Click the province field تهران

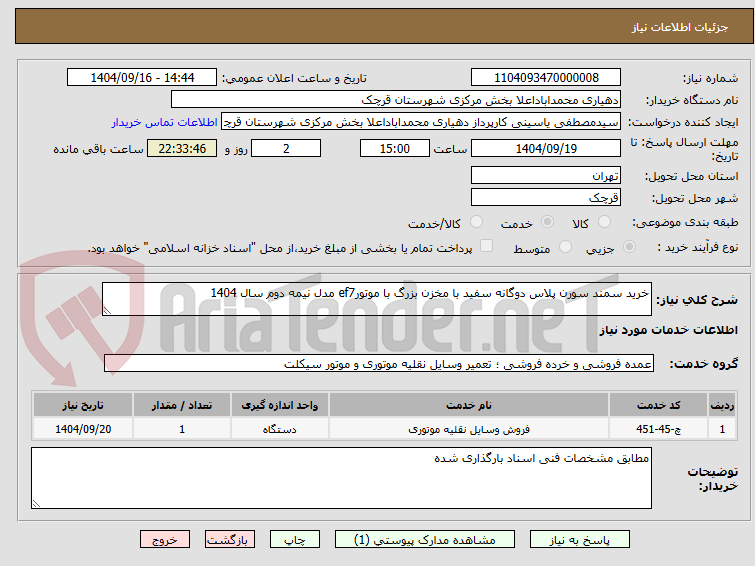[546, 175]
